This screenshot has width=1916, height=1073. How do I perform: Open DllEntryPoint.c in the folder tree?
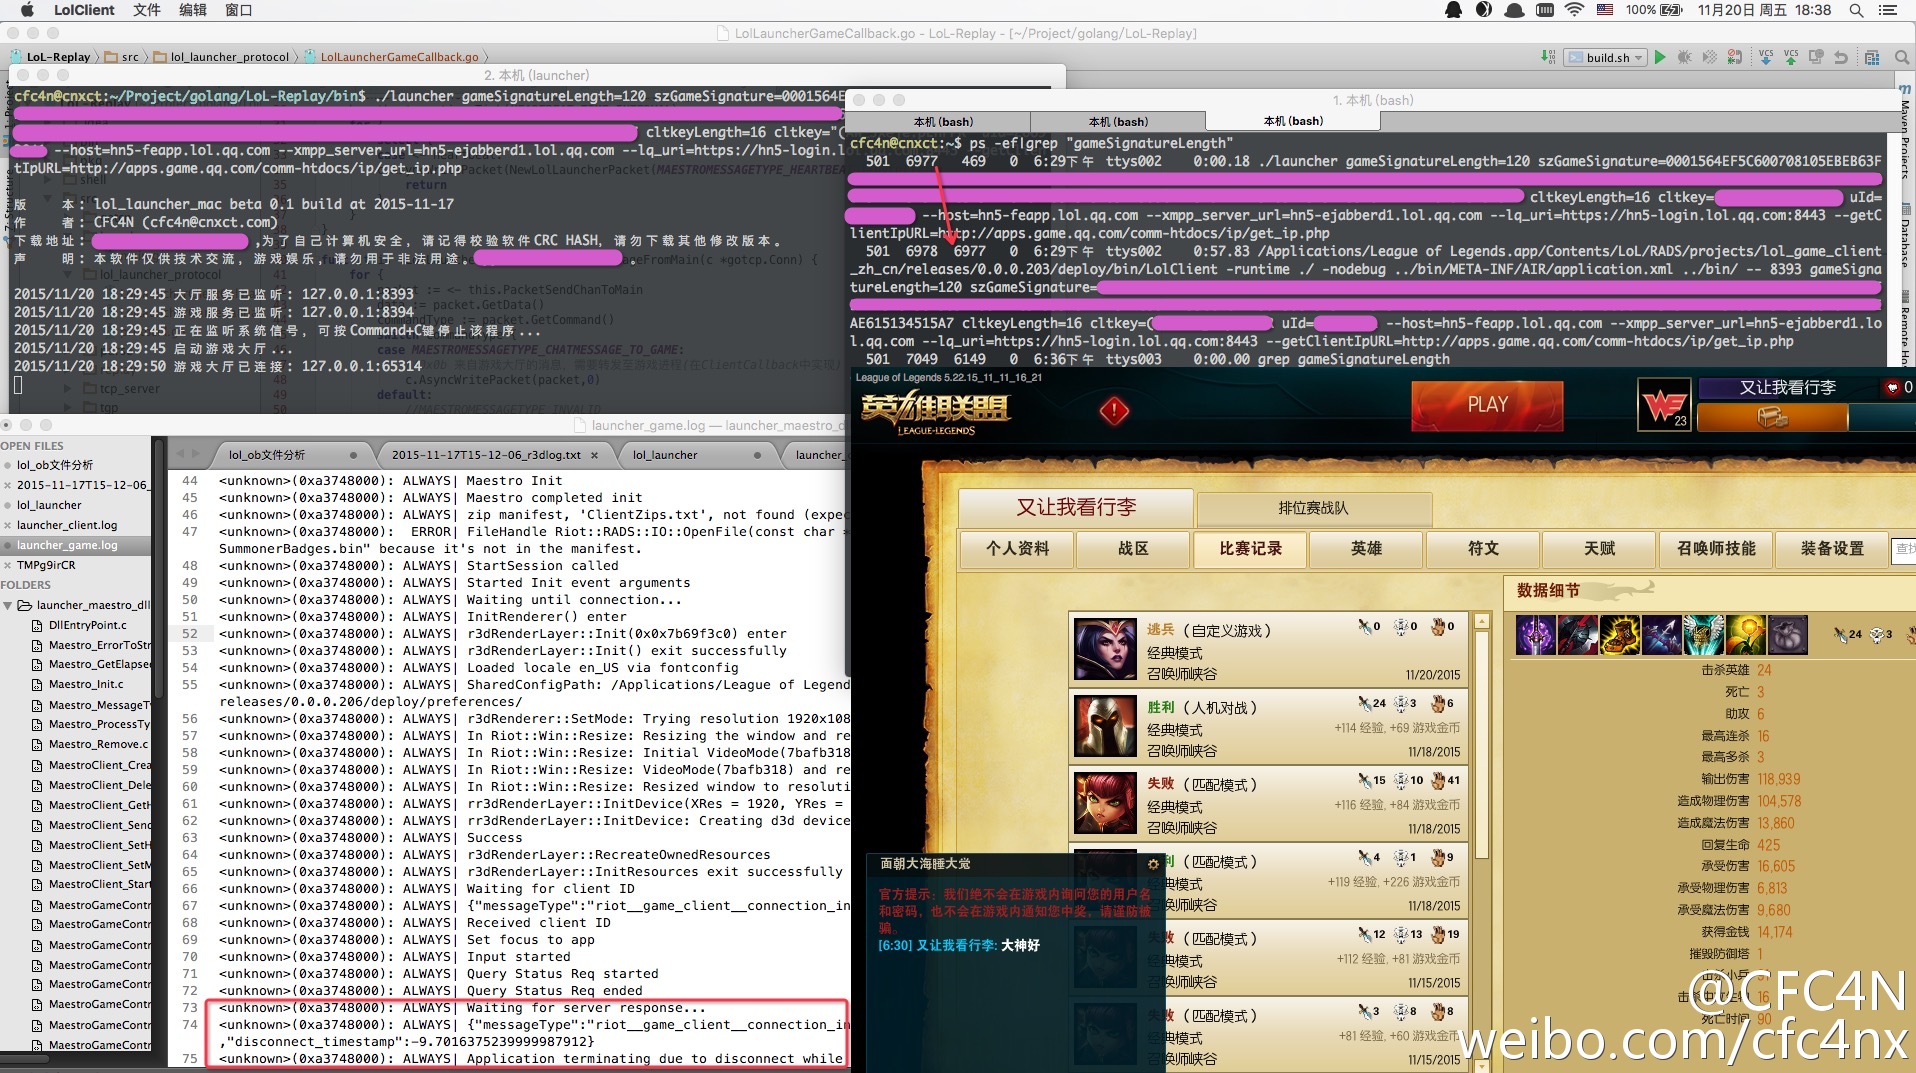click(x=88, y=625)
